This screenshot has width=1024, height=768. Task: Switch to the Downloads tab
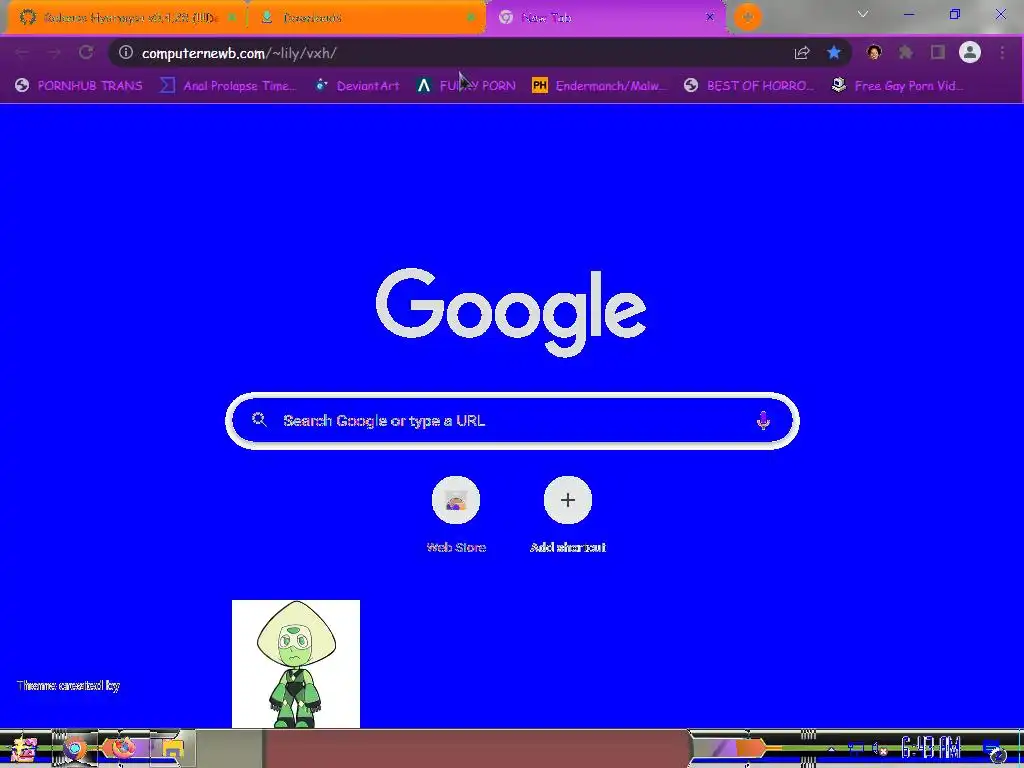(x=366, y=18)
